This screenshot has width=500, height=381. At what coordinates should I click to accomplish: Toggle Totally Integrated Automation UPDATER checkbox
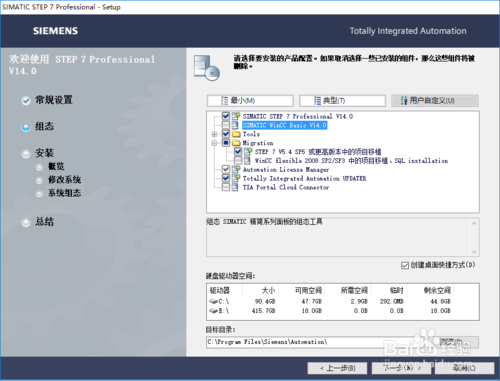click(x=226, y=178)
